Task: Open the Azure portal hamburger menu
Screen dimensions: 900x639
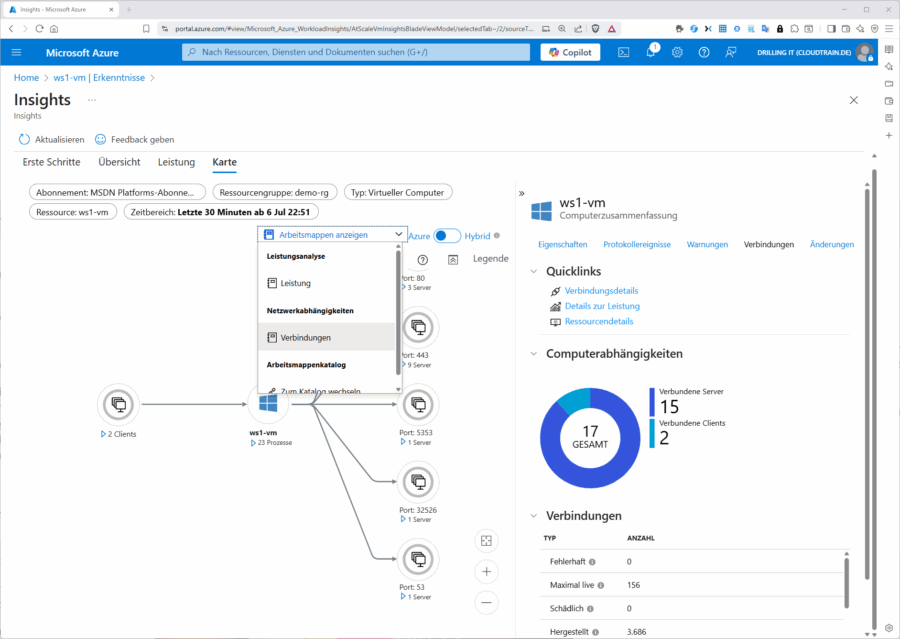Action: coord(17,52)
